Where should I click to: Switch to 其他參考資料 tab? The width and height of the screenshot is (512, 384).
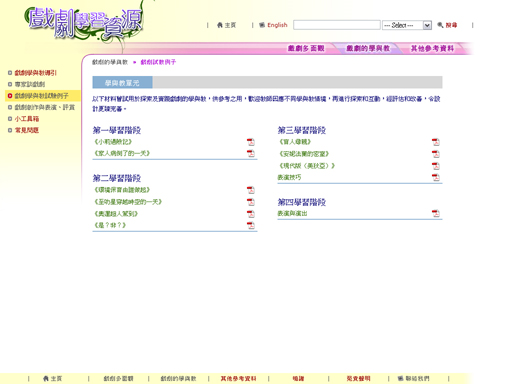pyautogui.click(x=432, y=49)
